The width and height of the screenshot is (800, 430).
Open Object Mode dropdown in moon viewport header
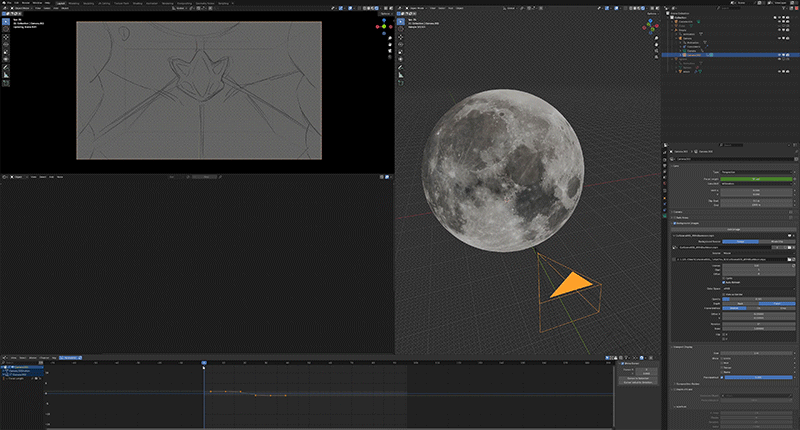click(416, 8)
